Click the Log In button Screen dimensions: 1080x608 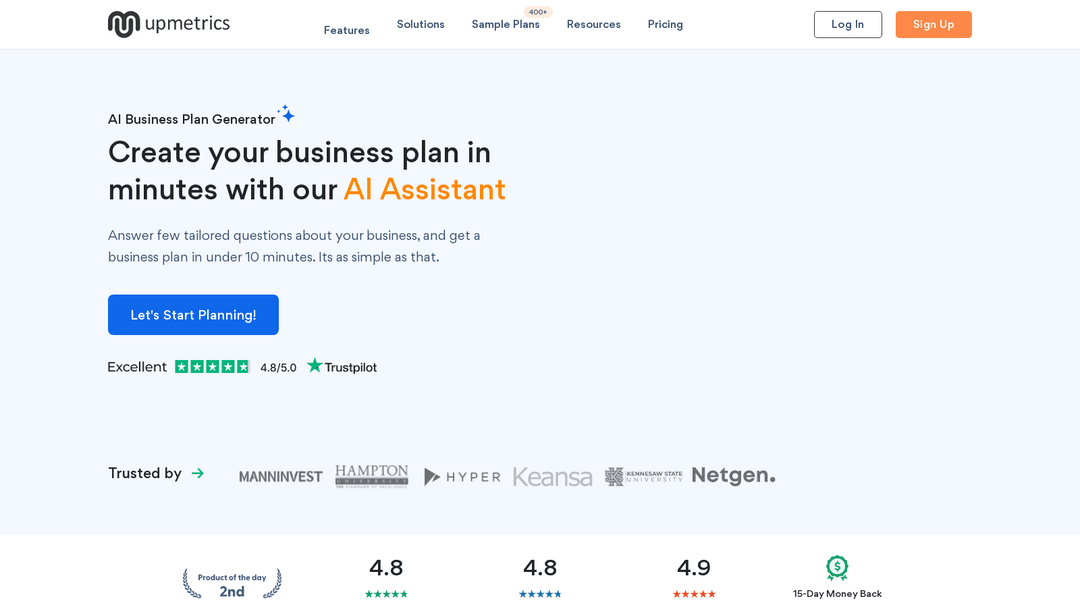point(847,24)
